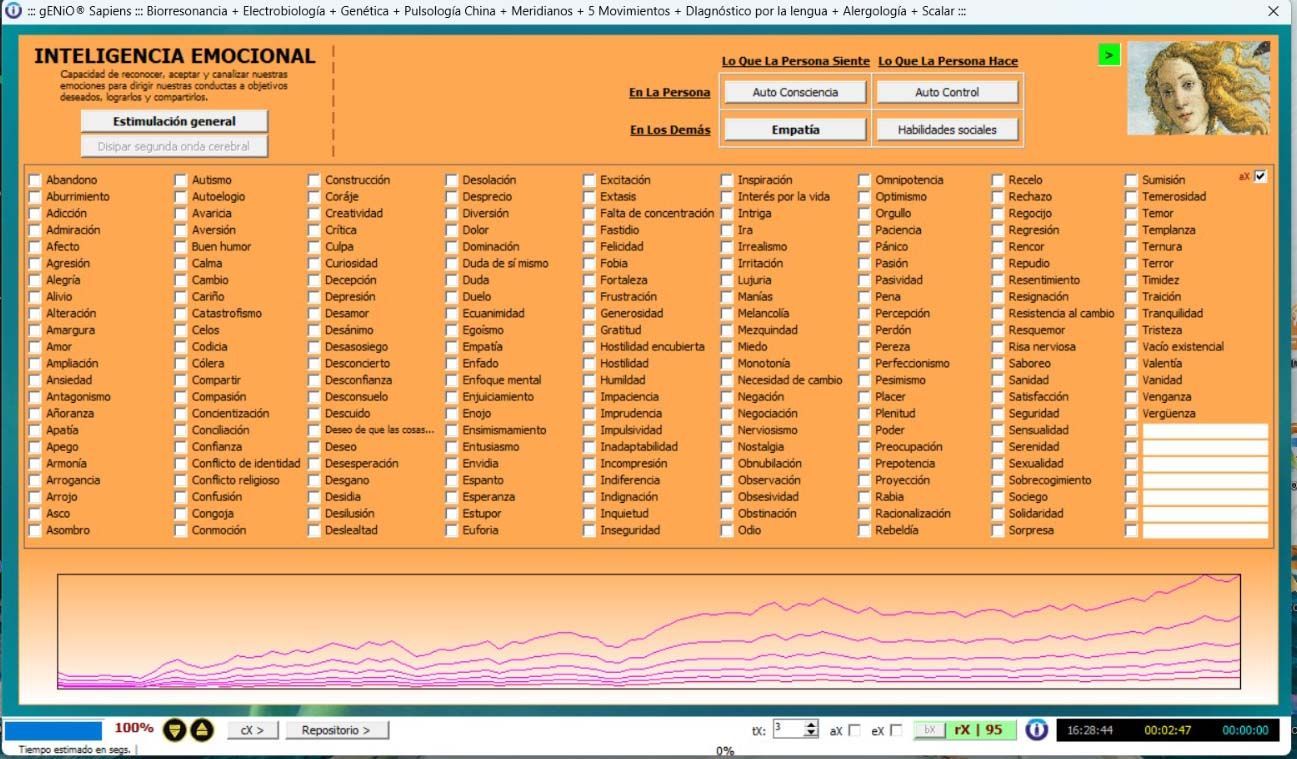This screenshot has width=1297, height=759.
Task: Switch to Auto Consciencia quadrant
Action: 795,92
